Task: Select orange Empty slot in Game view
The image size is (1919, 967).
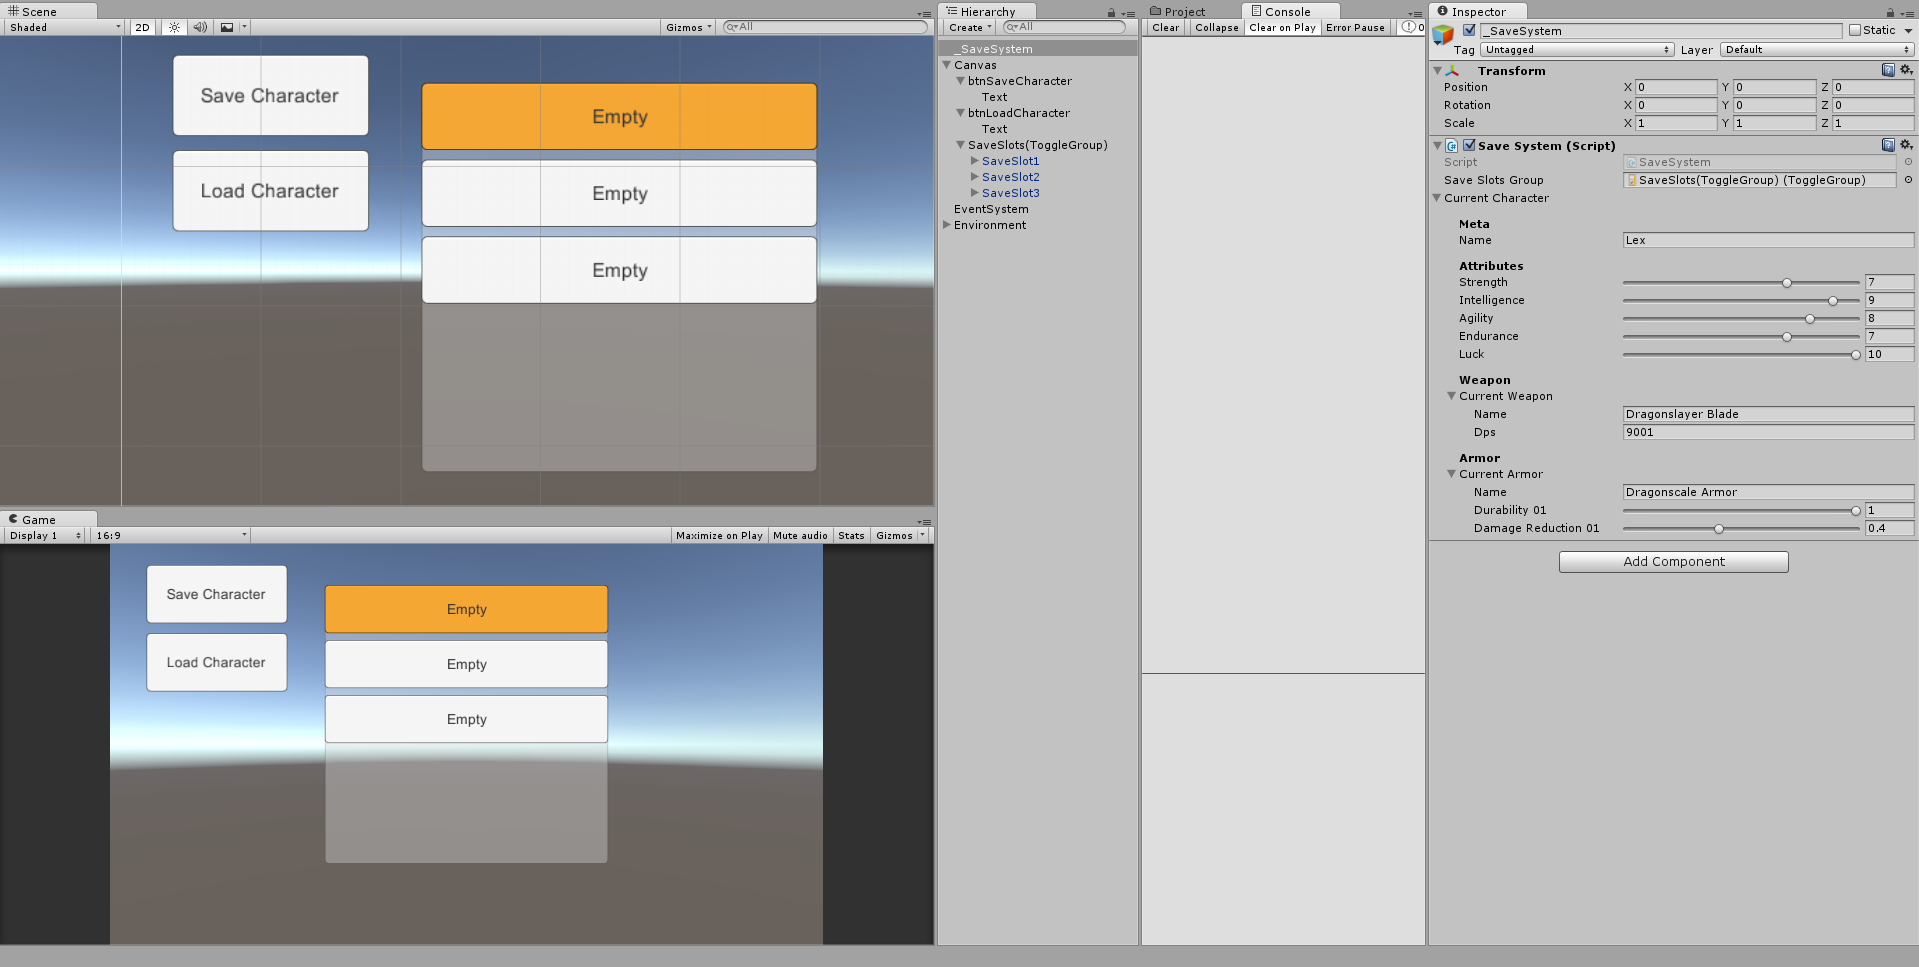Action: [466, 609]
